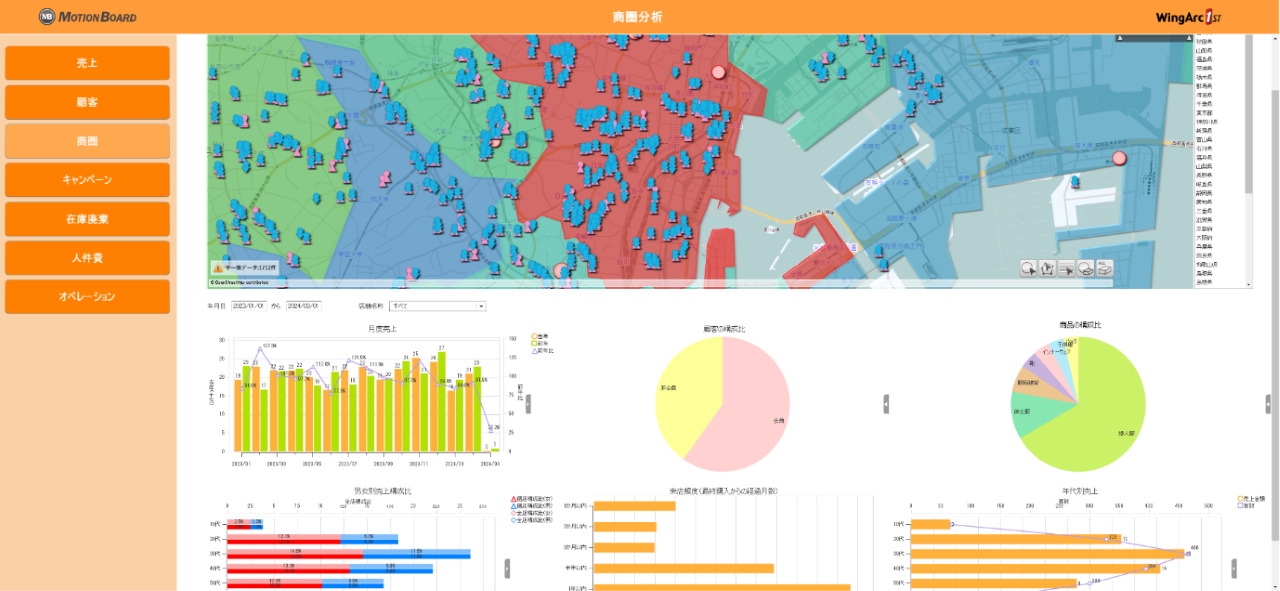The height and width of the screenshot is (591, 1280).
Task: Click the rectangle selection map tool
Action: pyautogui.click(x=1066, y=268)
